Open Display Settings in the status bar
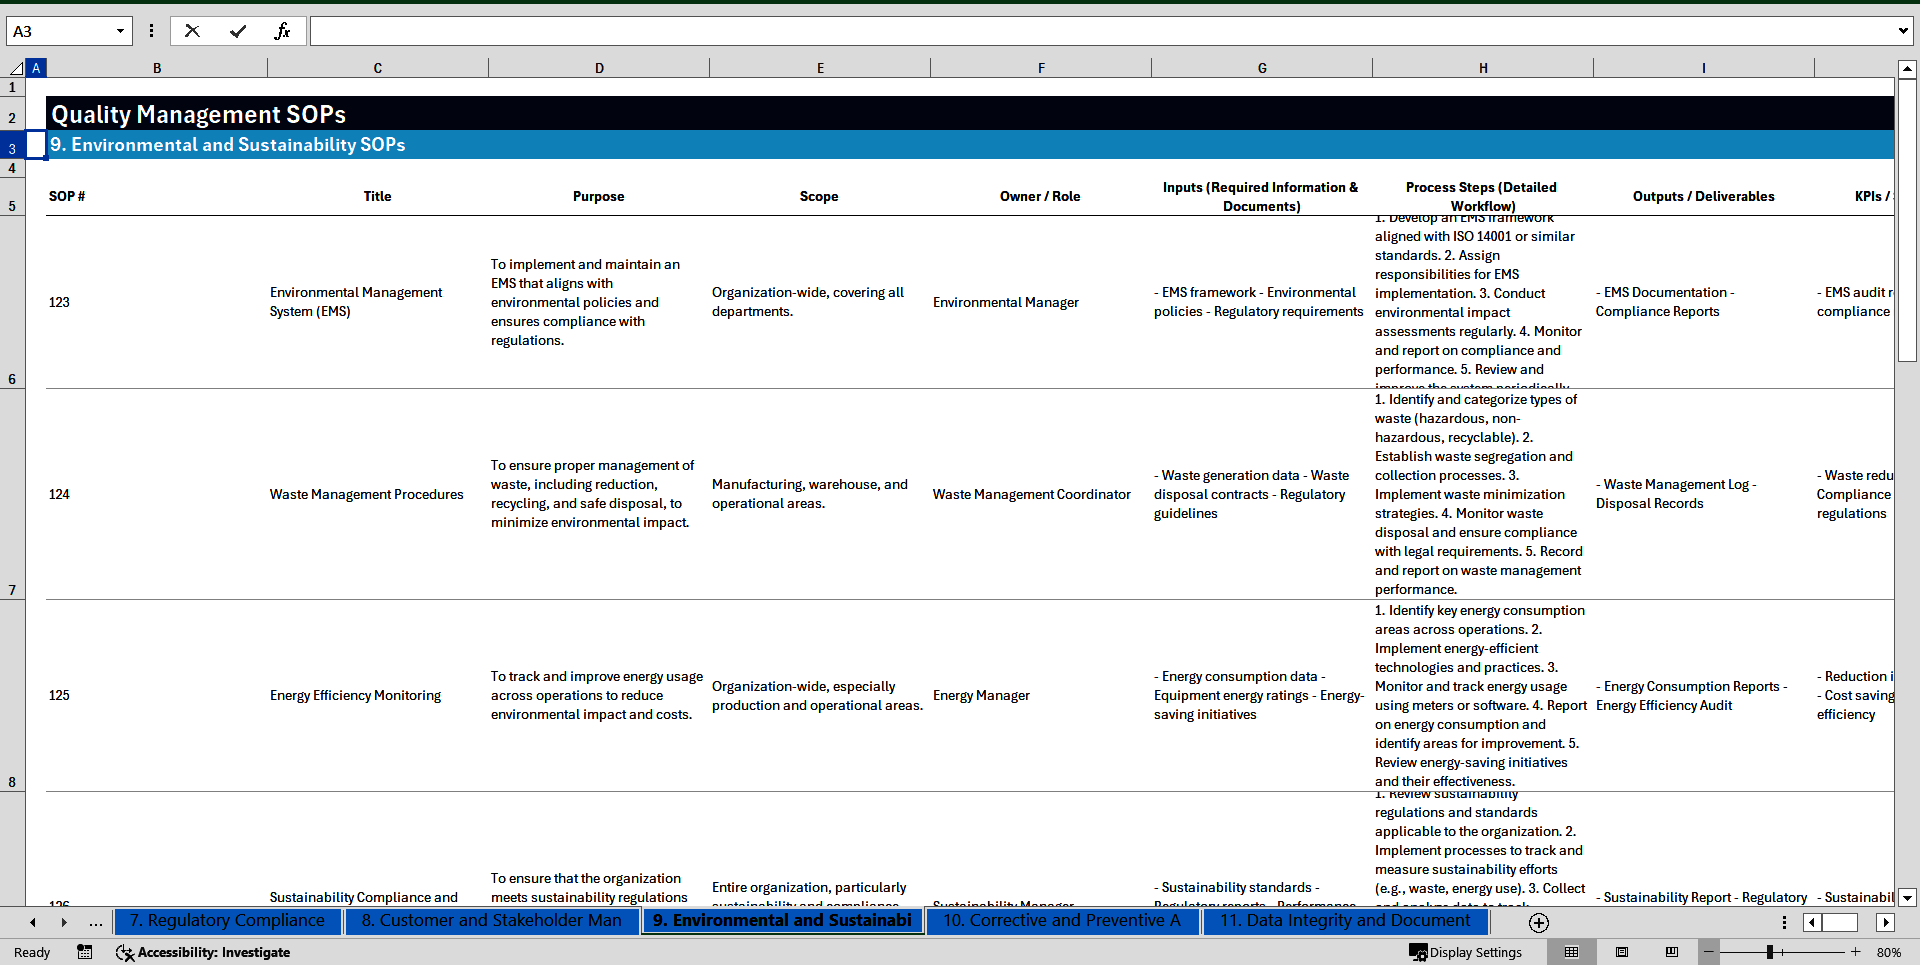 pyautogui.click(x=1465, y=952)
